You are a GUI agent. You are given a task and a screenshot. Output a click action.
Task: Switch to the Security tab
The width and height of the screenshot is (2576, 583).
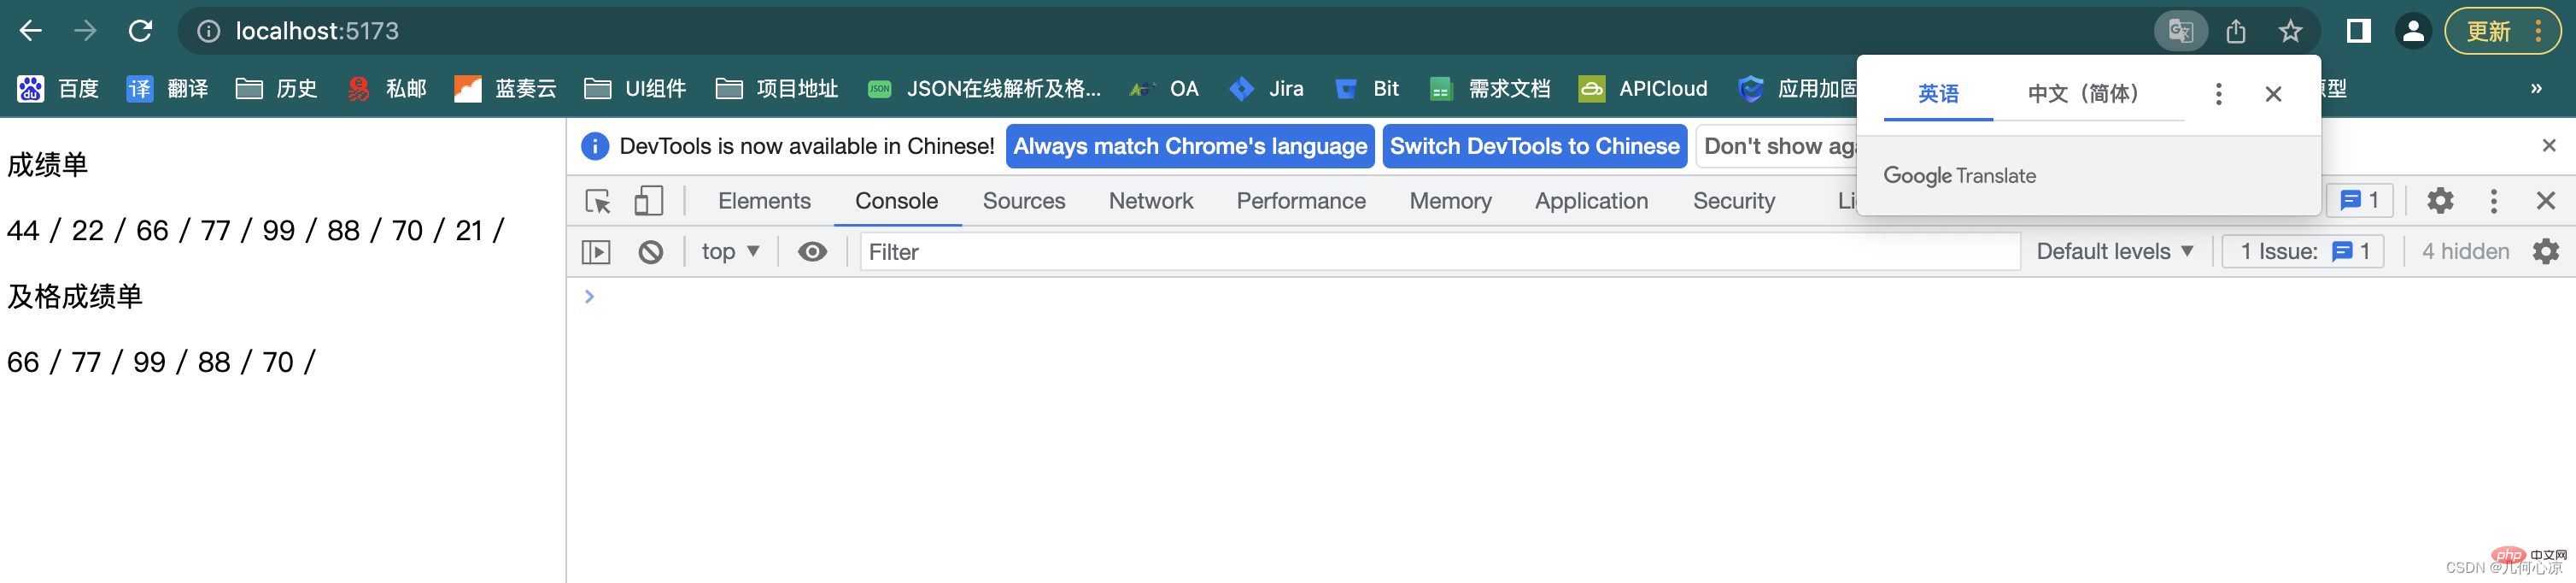click(x=1733, y=202)
